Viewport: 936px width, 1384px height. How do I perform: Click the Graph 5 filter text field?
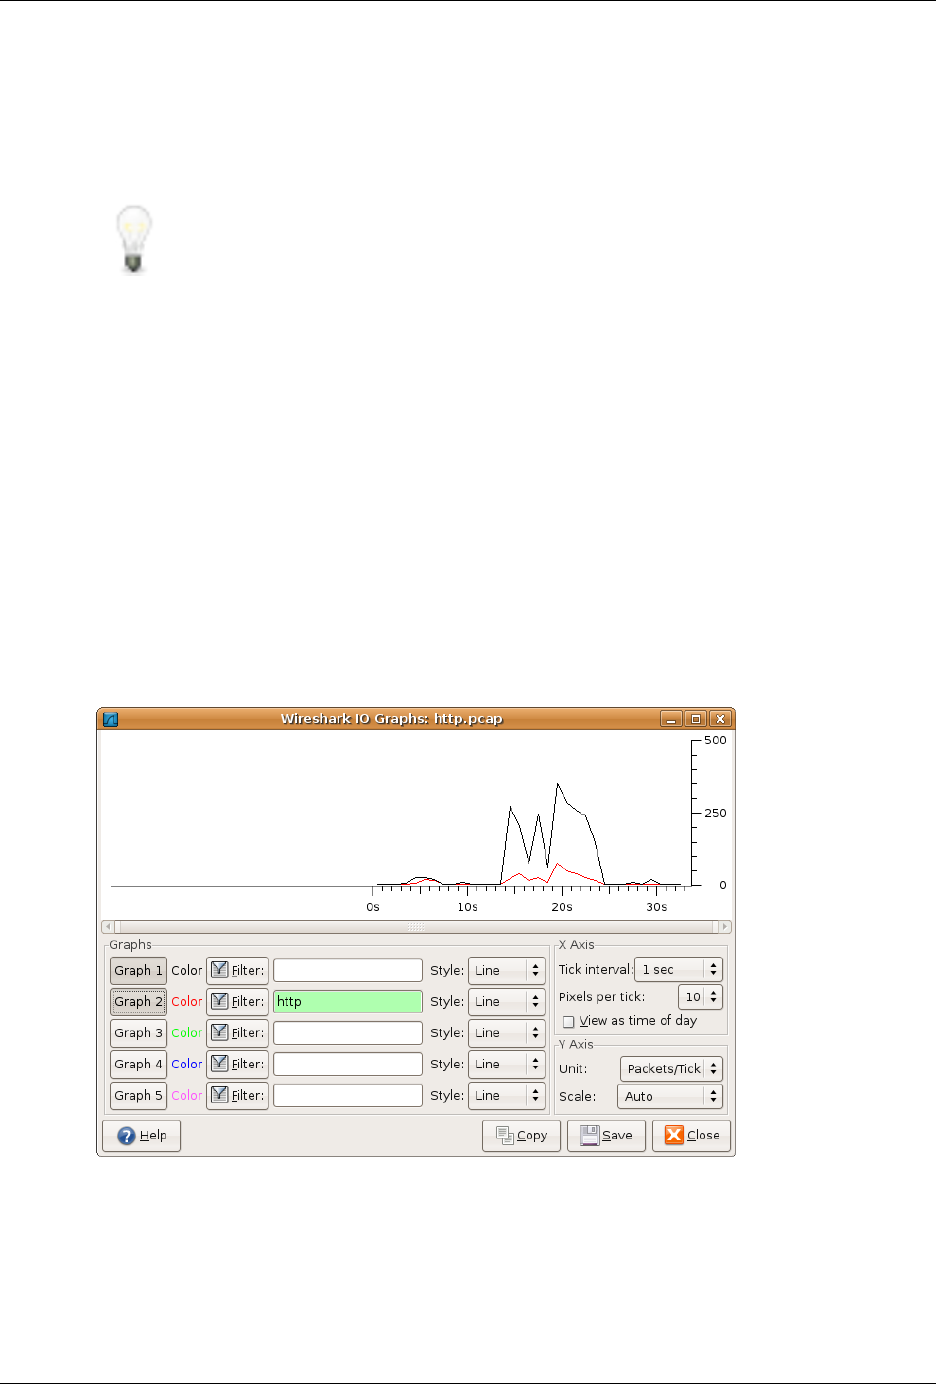(348, 1095)
